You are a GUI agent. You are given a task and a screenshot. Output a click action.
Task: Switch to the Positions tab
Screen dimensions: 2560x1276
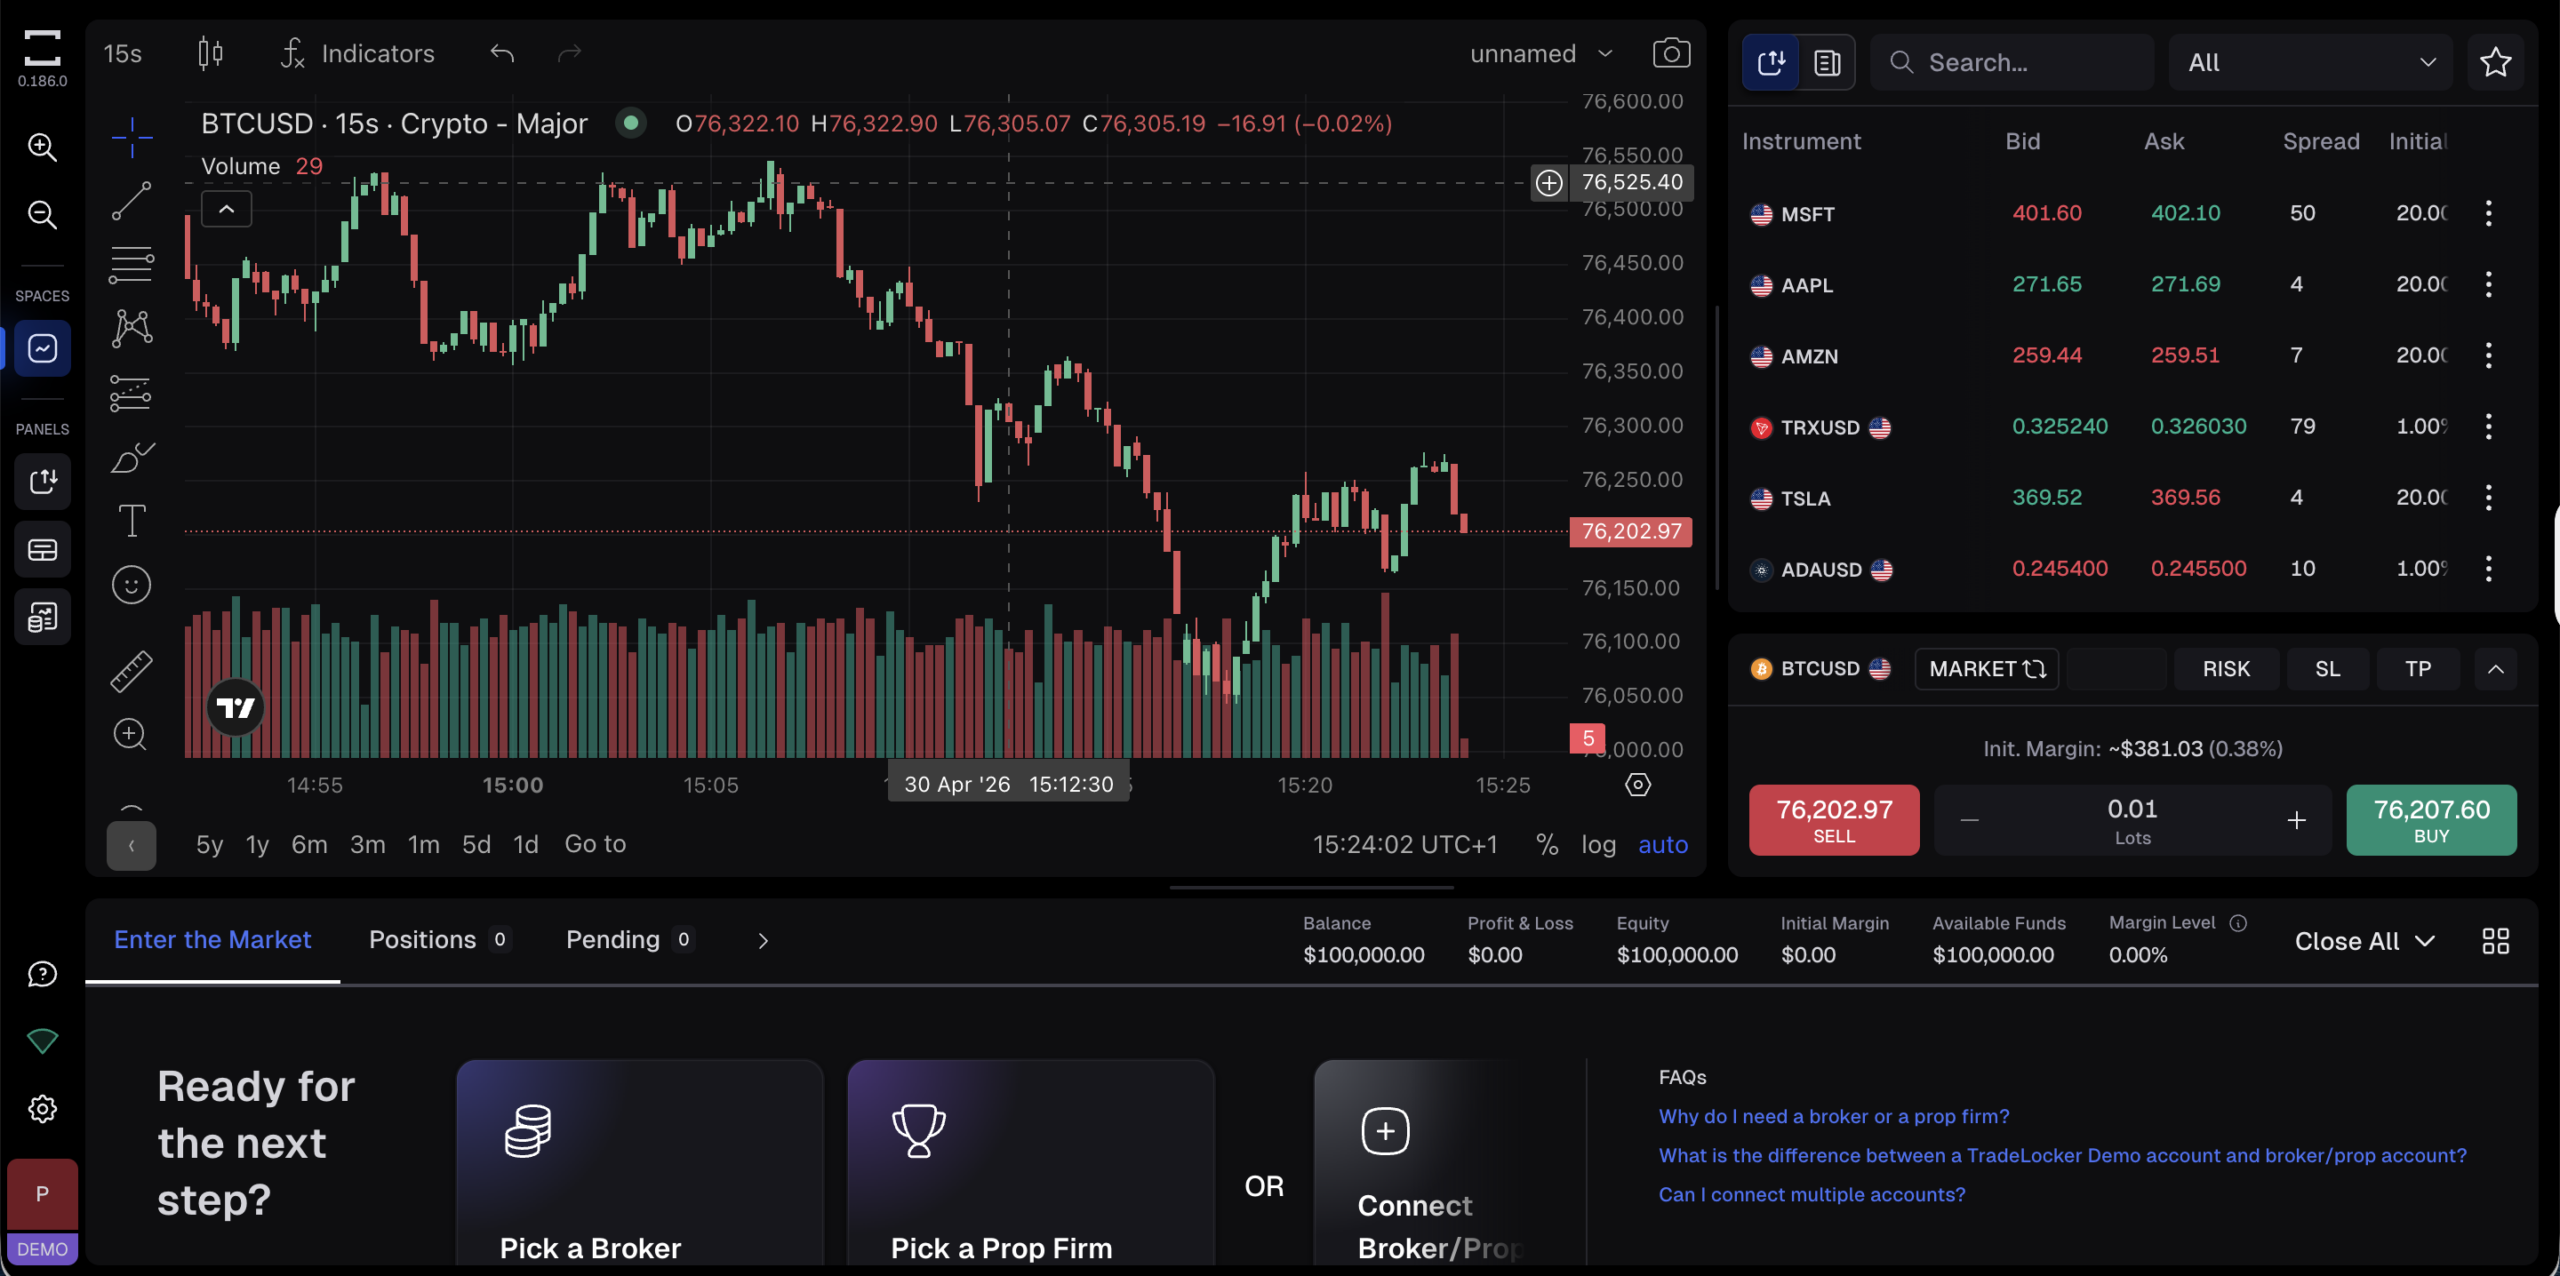tap(439, 940)
